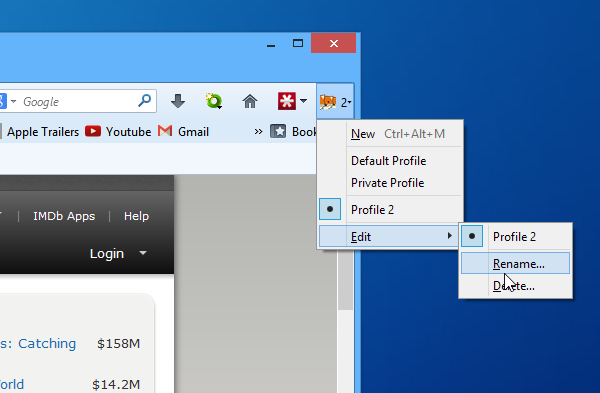Click the star Bookmarks icon in the bookmarks bar
The image size is (600, 393).
tap(278, 131)
